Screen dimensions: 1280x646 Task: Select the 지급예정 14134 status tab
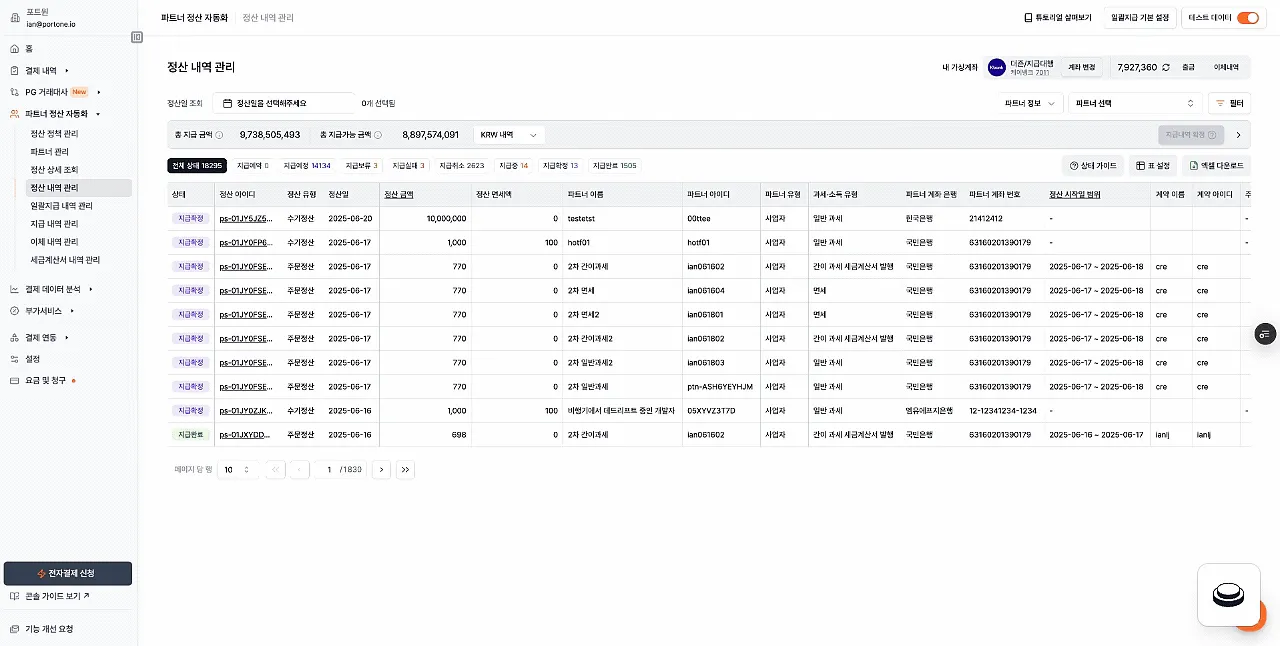306,166
